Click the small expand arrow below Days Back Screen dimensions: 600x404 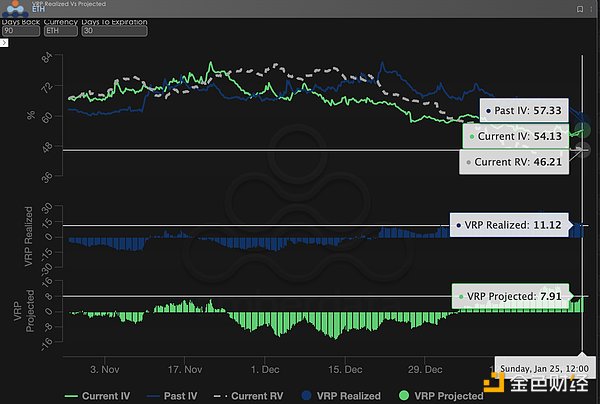pos(5,43)
